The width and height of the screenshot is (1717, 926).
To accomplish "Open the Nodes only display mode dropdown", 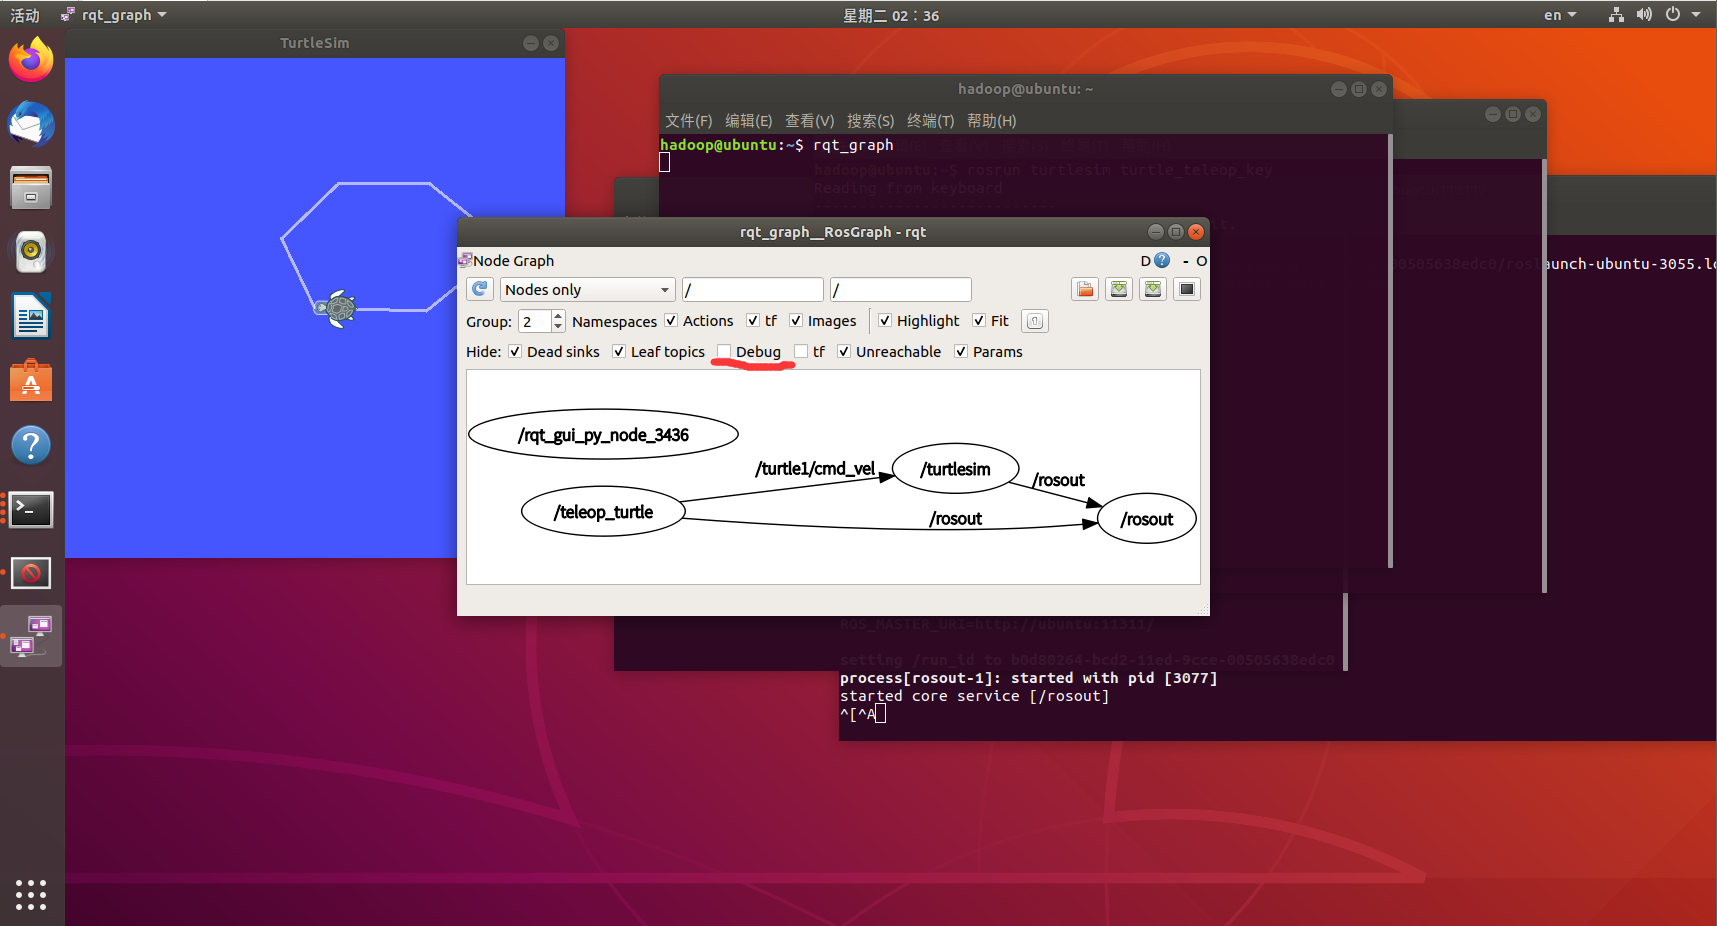I will [x=587, y=289].
